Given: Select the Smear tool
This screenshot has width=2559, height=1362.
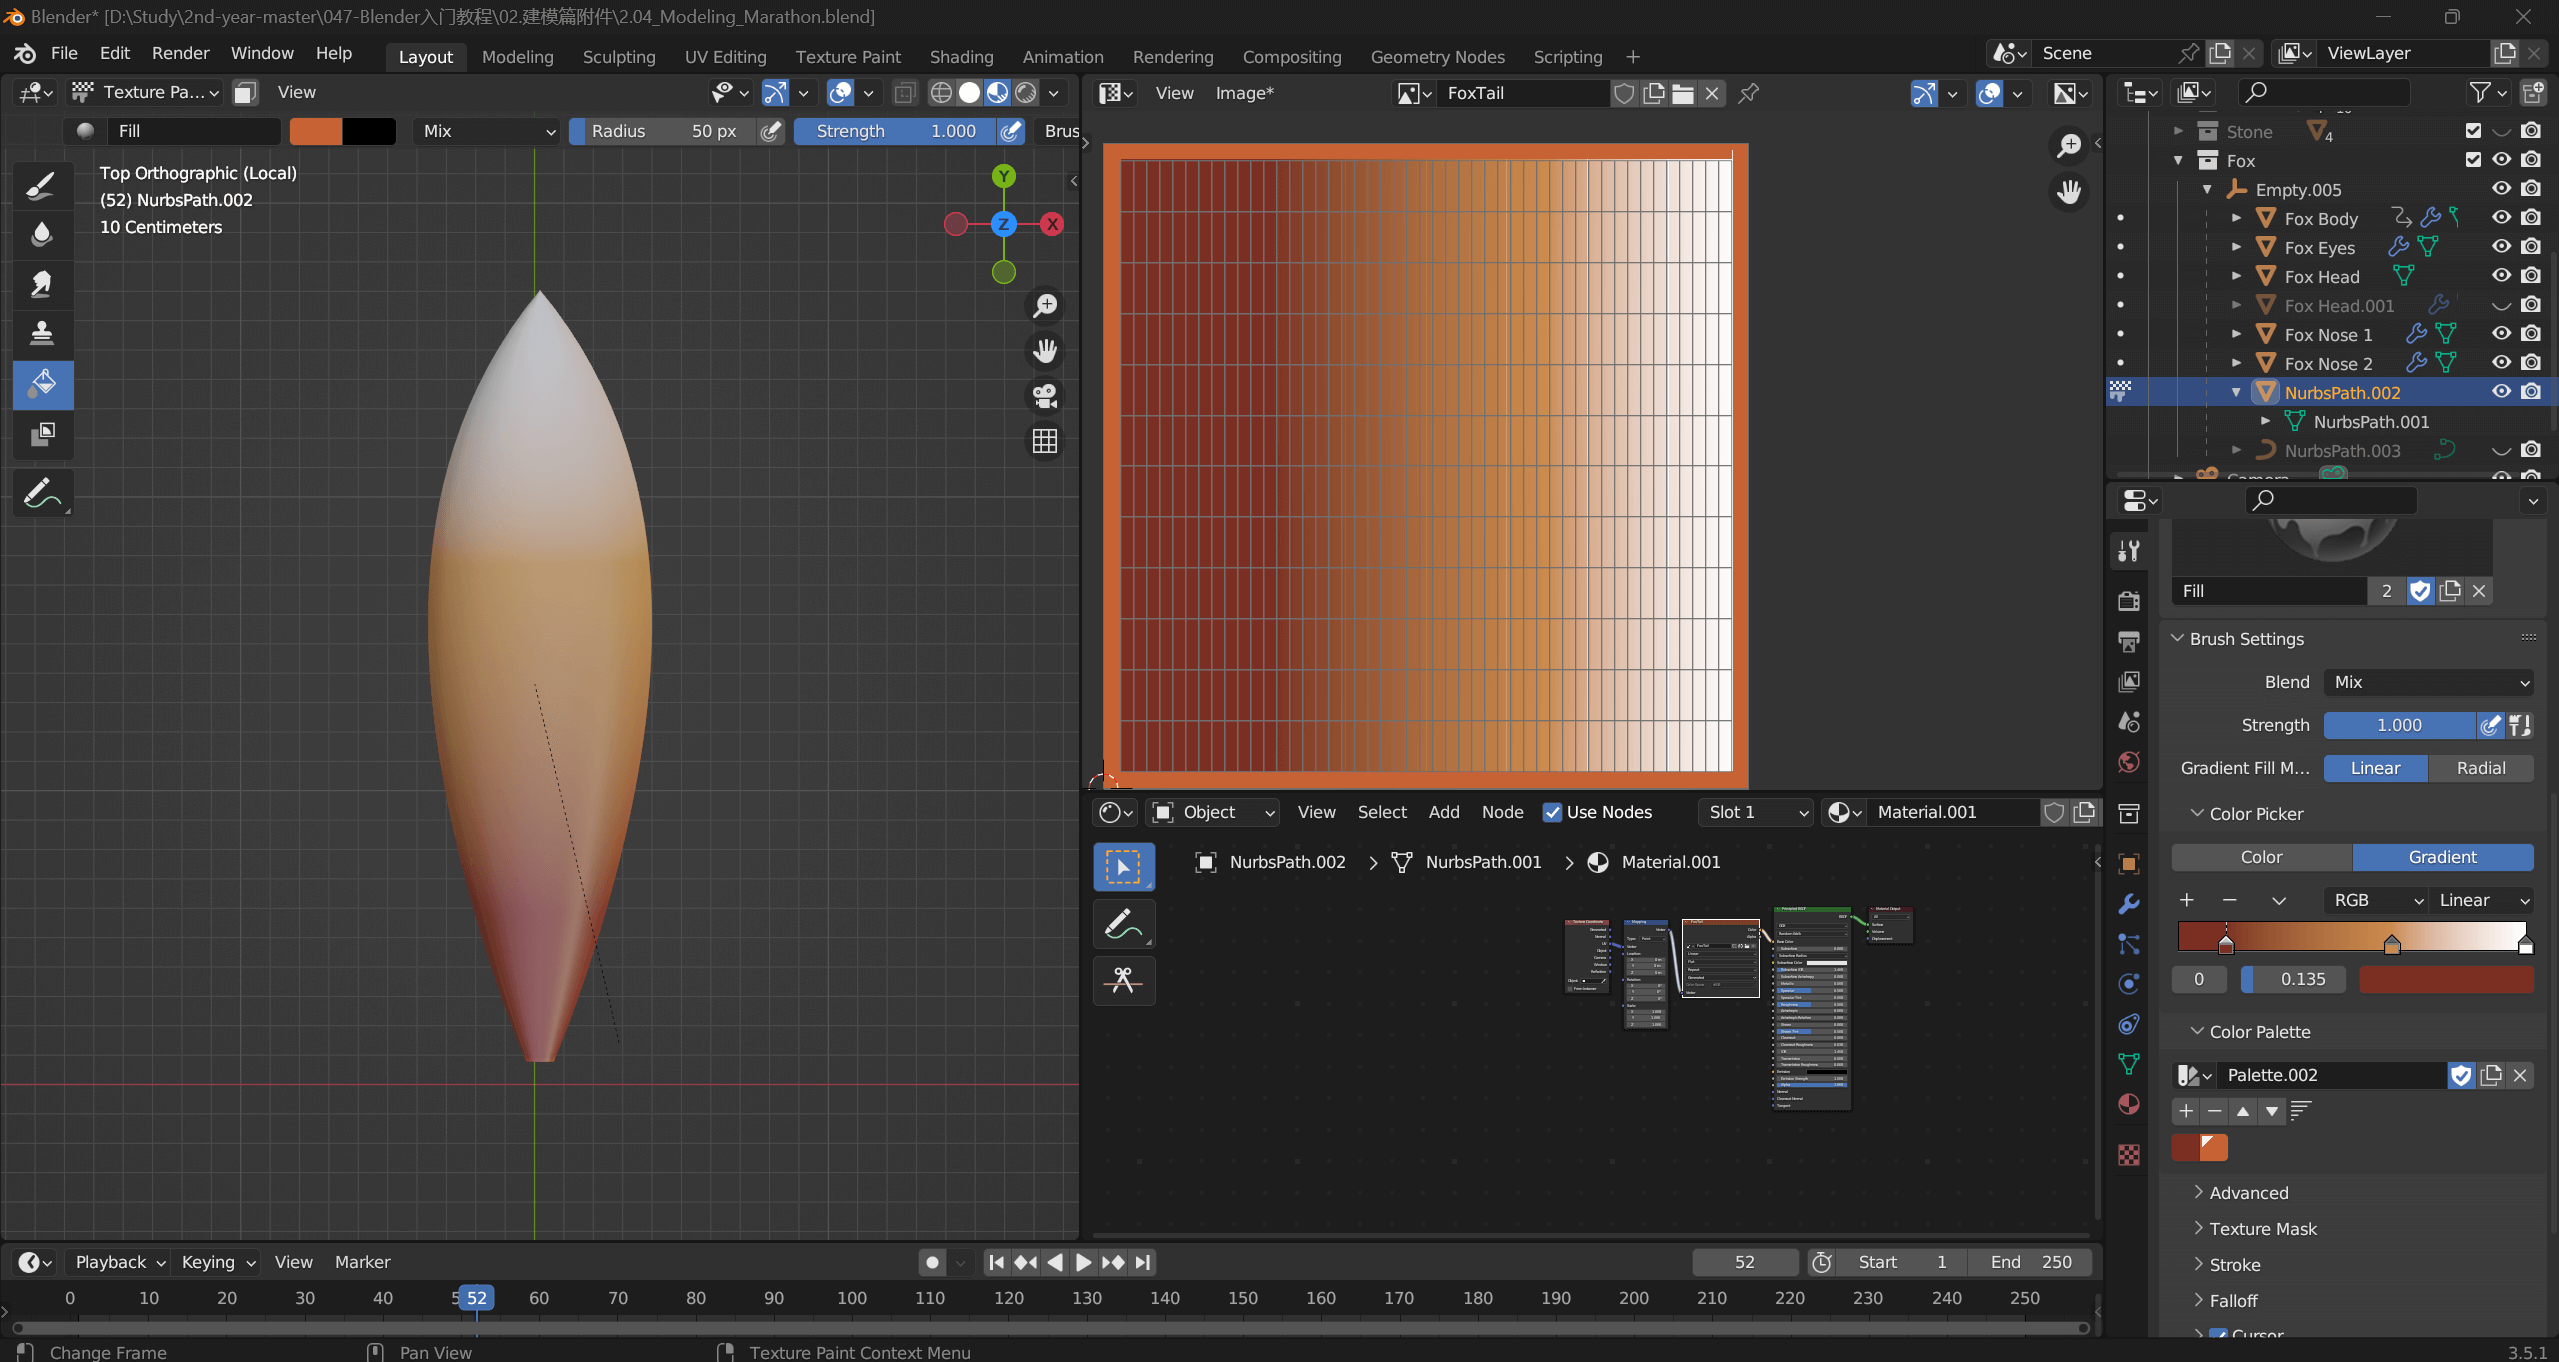Looking at the screenshot, I should point(42,284).
